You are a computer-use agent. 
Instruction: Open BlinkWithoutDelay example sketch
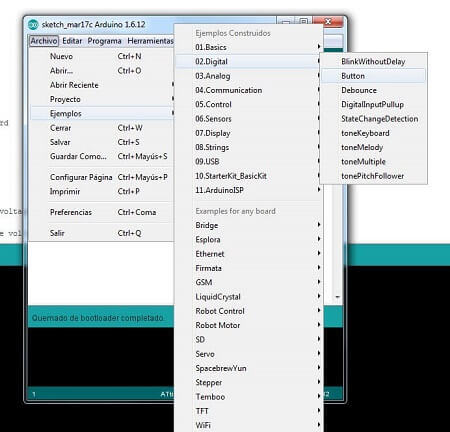point(373,62)
